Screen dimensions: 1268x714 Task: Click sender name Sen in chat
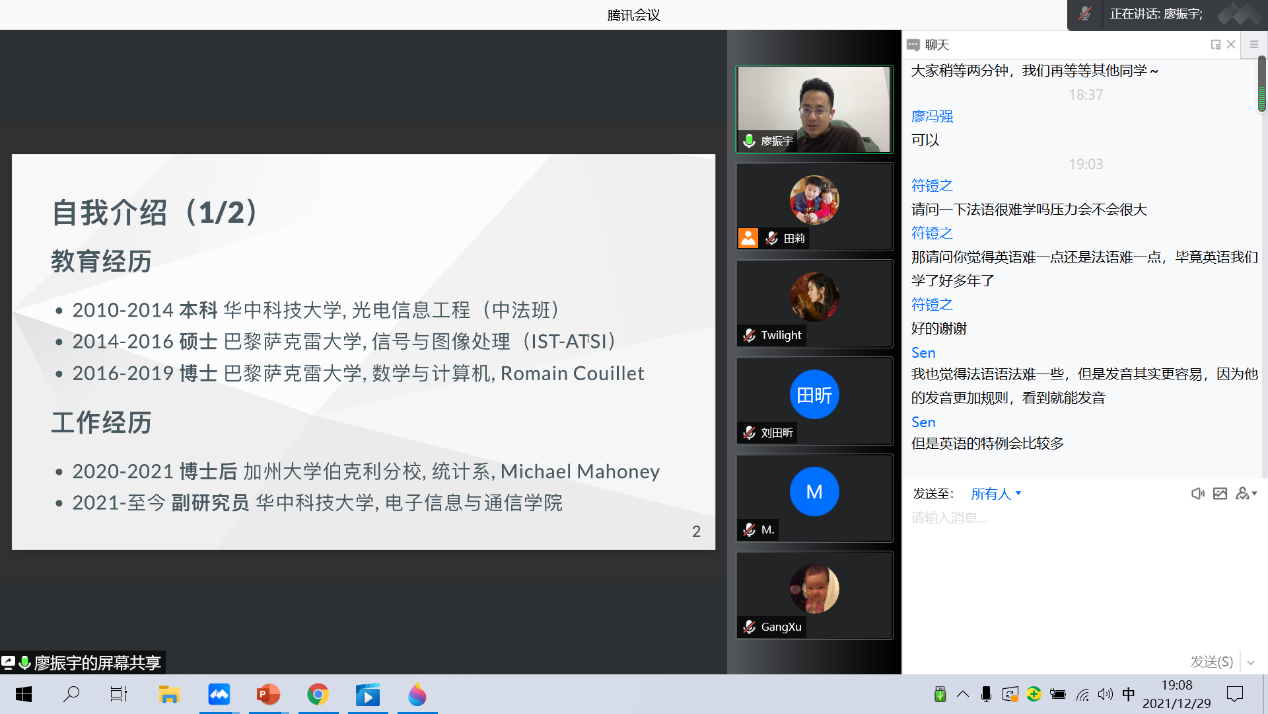923,353
